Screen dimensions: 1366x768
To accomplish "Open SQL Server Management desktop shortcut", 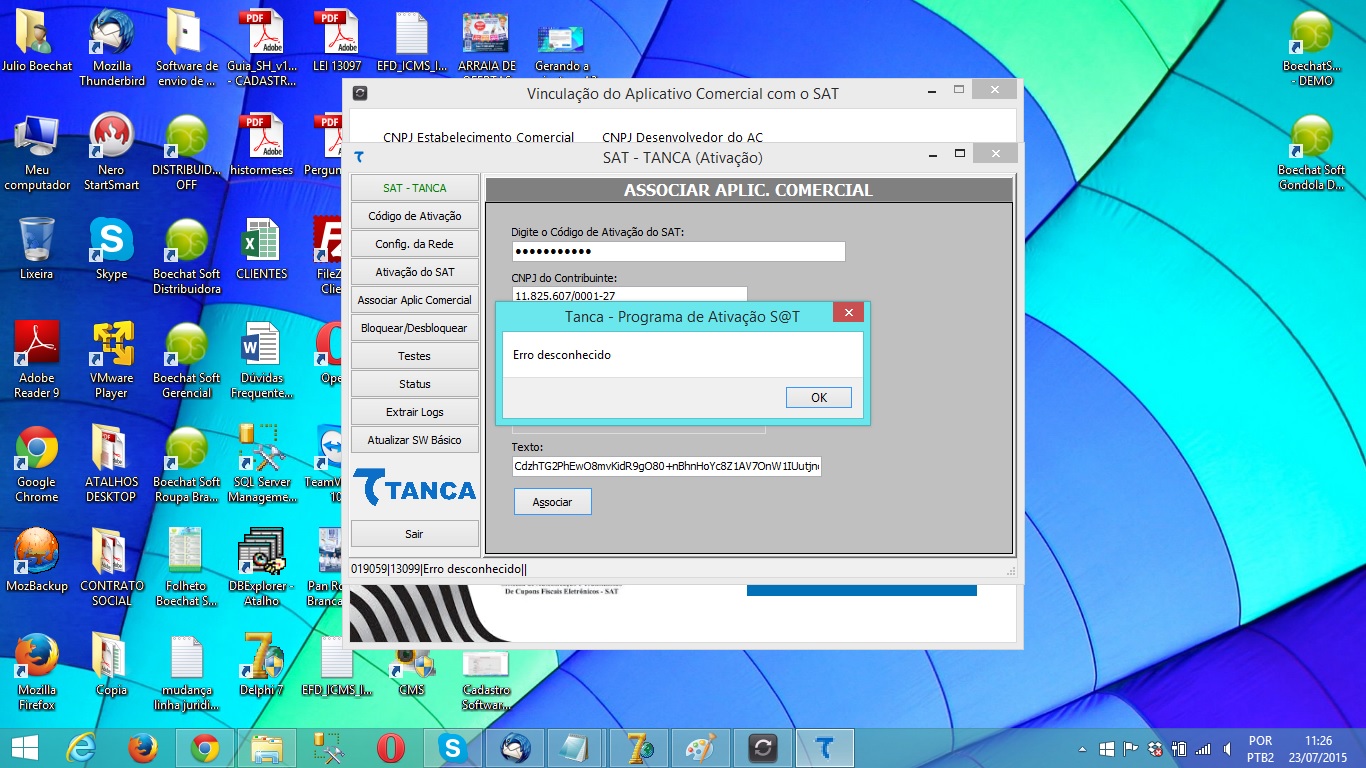I will point(262,464).
